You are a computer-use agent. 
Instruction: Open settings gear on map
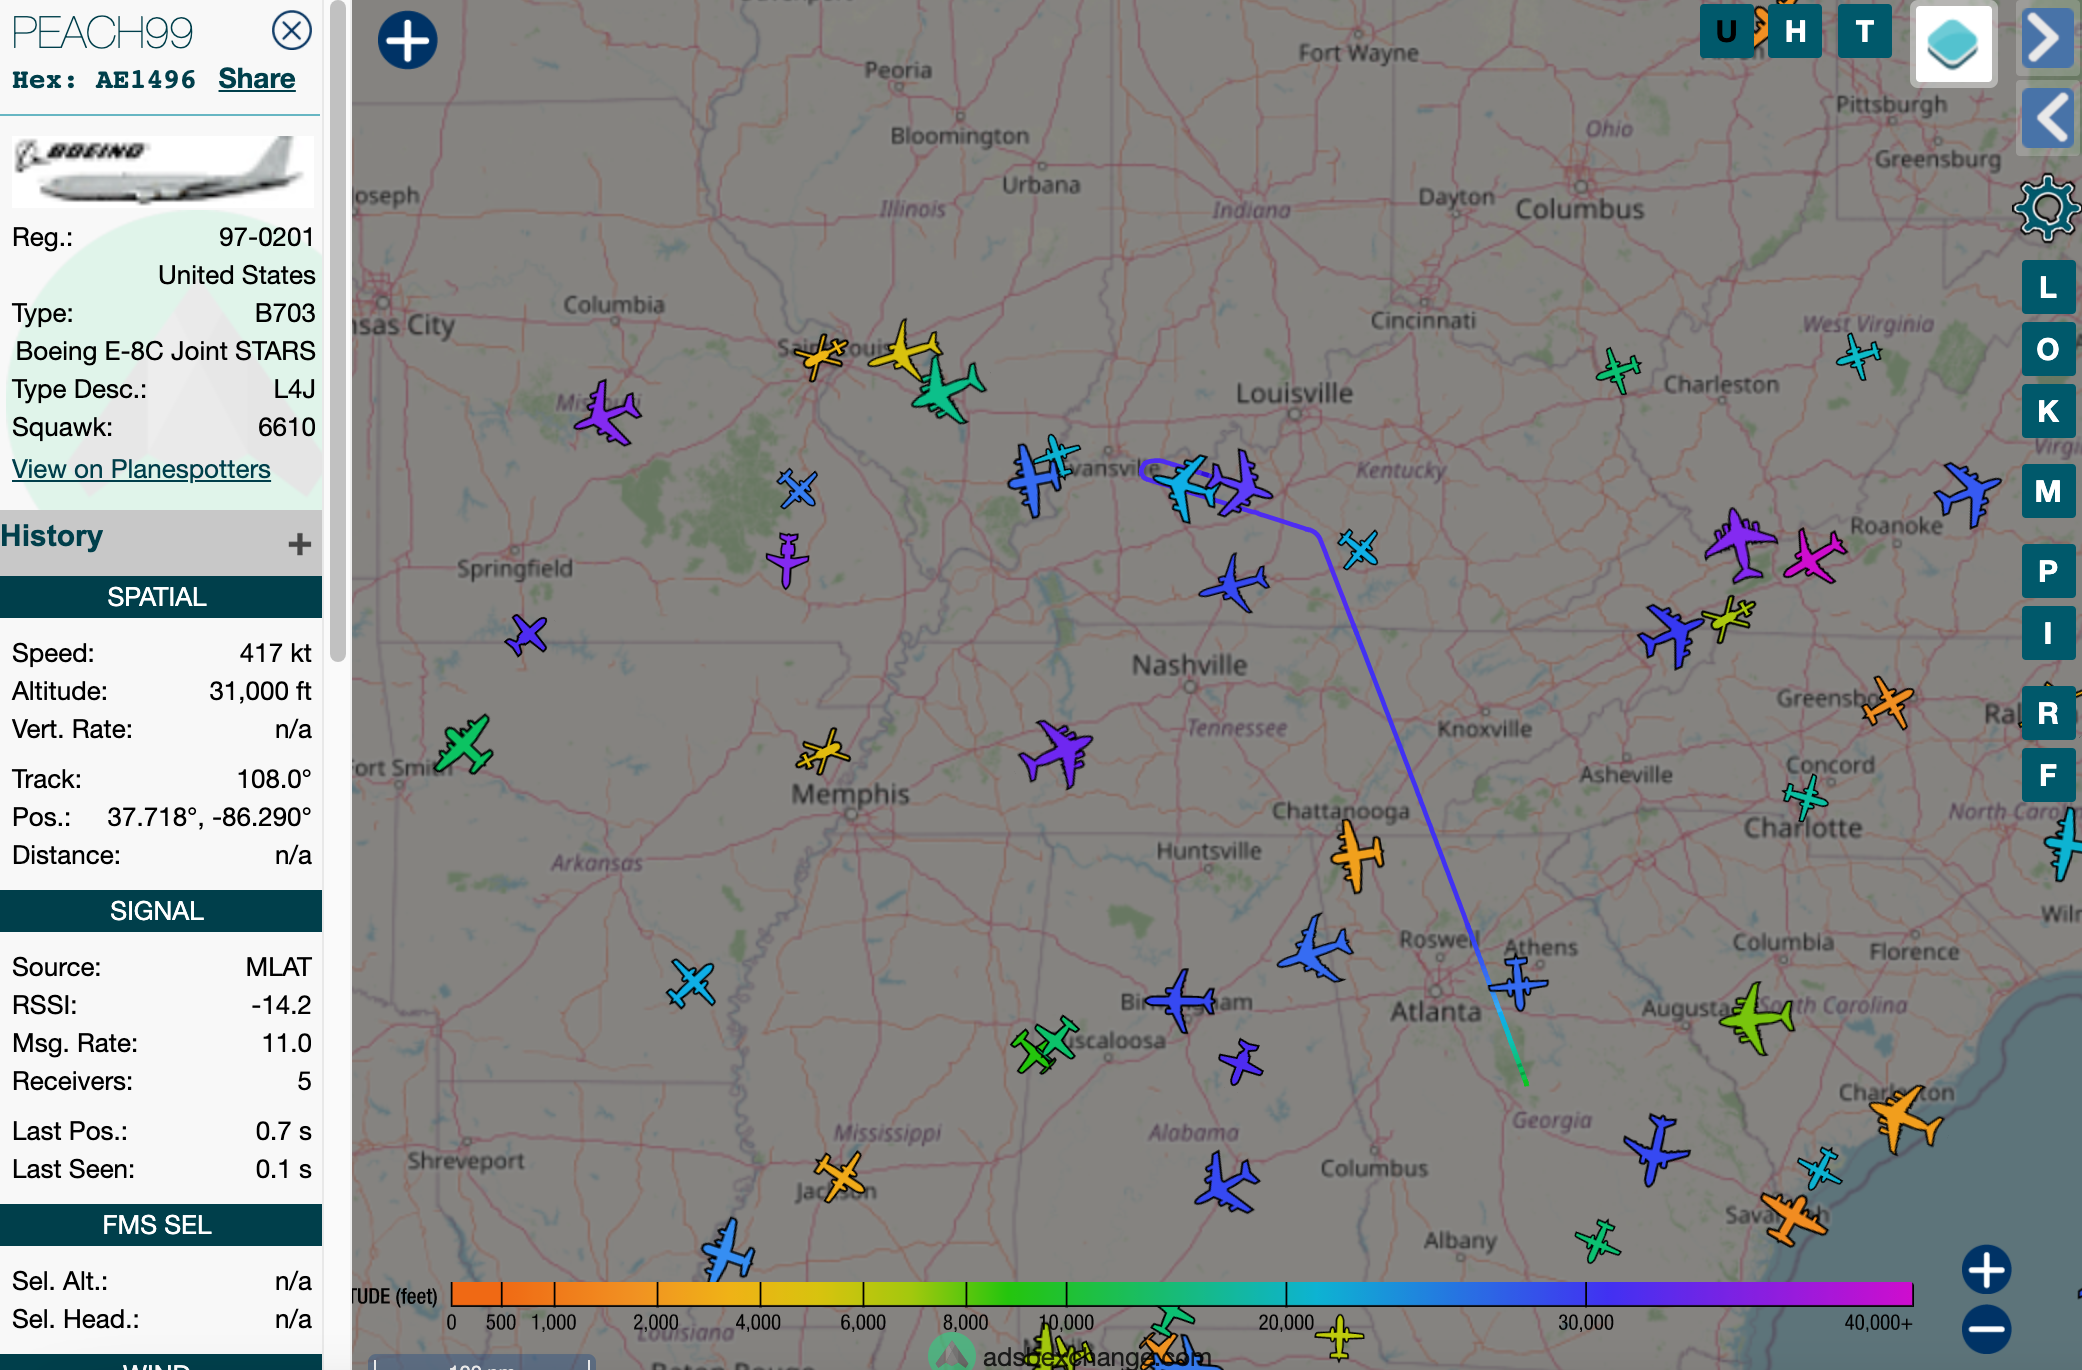pos(2046,208)
